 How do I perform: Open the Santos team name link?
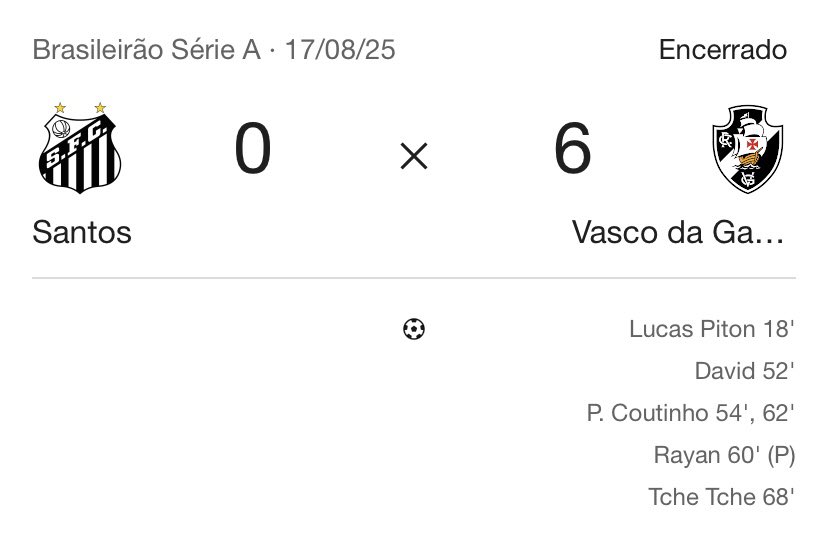tap(82, 232)
